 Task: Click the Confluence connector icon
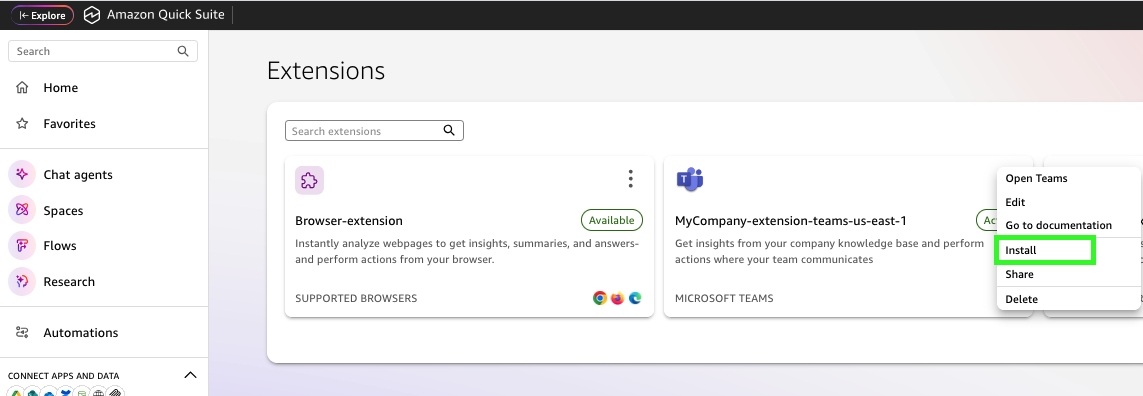[x=66, y=392]
